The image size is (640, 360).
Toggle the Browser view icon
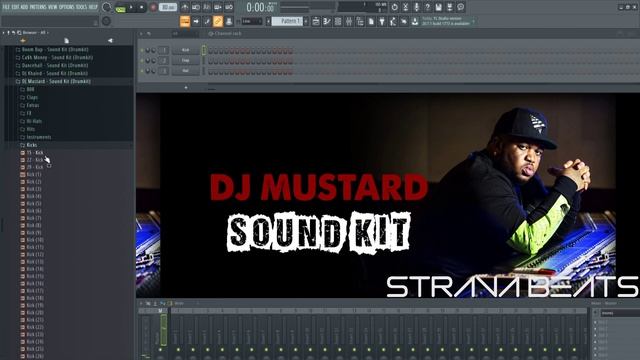tap(360, 21)
